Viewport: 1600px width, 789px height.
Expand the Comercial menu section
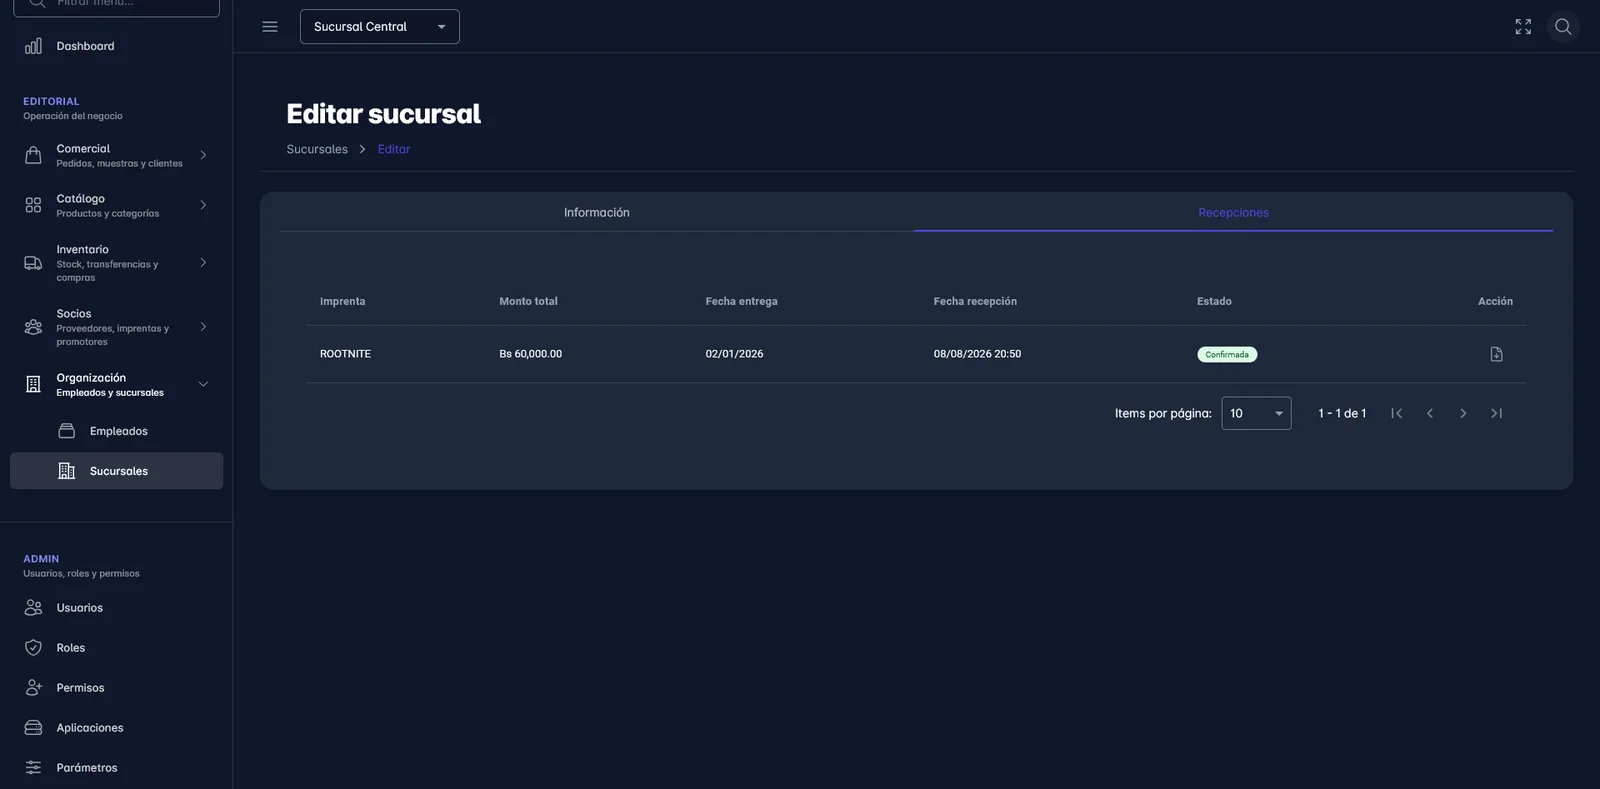[x=116, y=155]
